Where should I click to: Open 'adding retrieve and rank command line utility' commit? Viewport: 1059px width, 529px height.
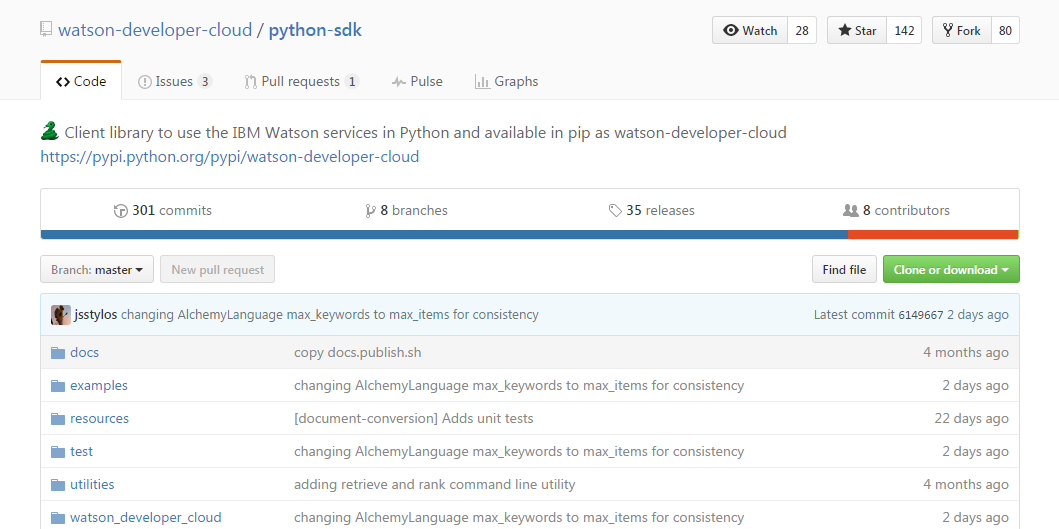(x=434, y=484)
